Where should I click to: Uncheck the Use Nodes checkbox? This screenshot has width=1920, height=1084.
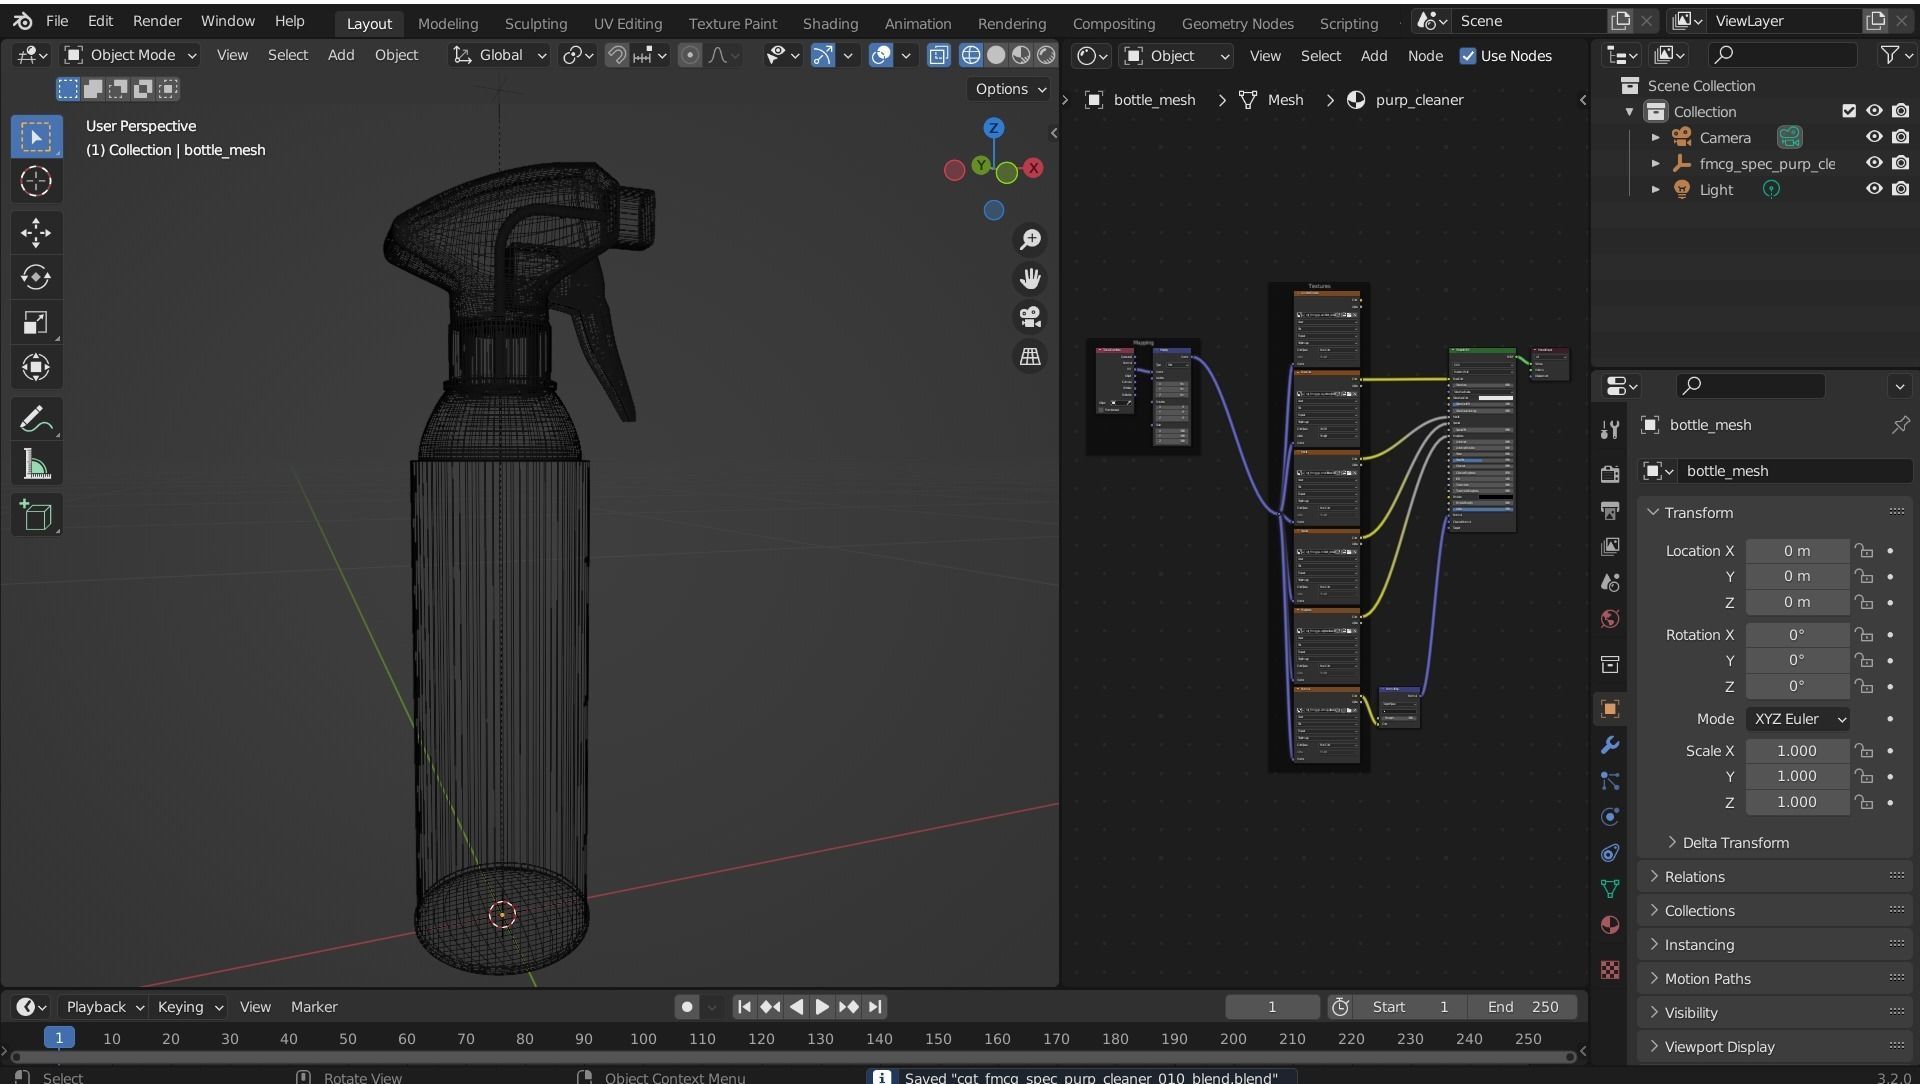click(1468, 56)
